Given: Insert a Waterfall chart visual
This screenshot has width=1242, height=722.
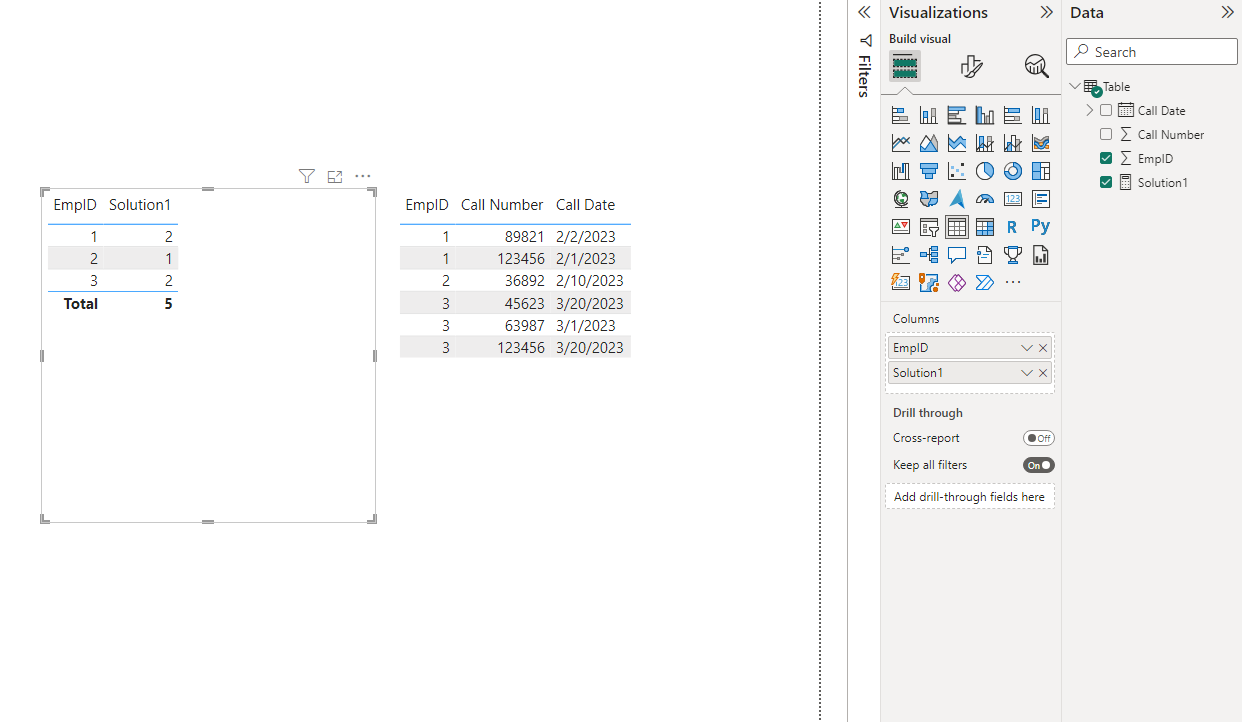Looking at the screenshot, I should (x=900, y=171).
